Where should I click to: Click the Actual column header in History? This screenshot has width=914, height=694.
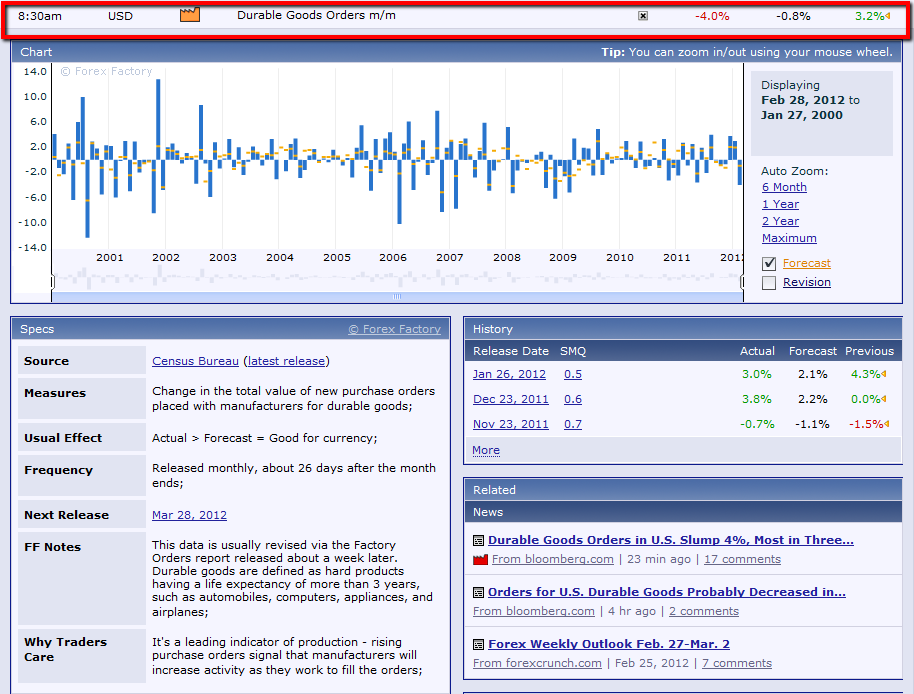(x=757, y=351)
